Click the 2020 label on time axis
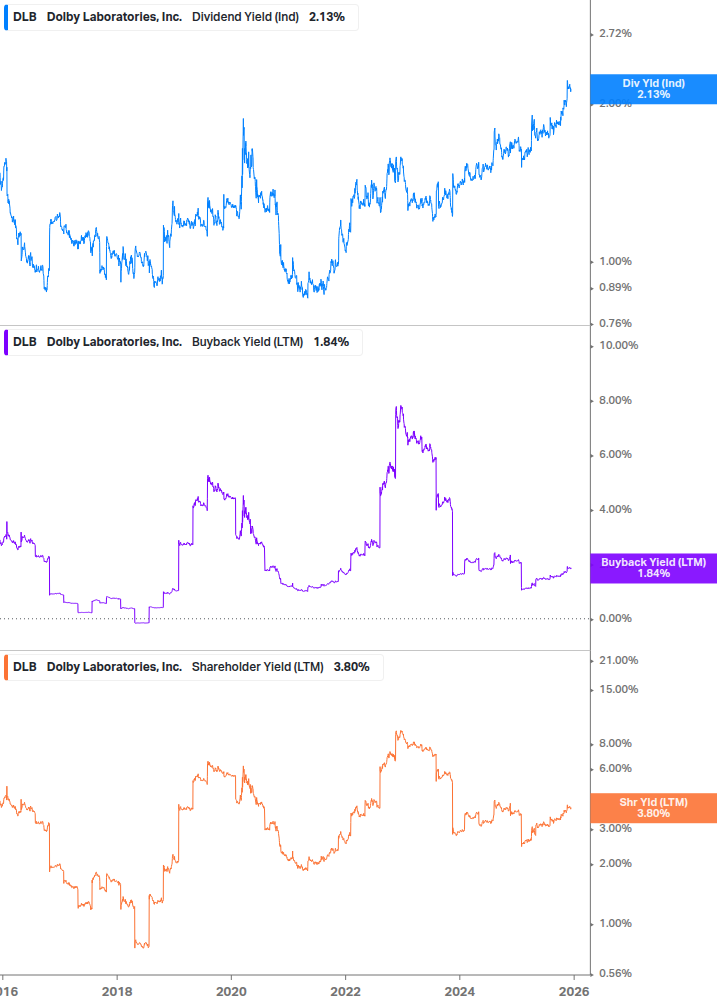The width and height of the screenshot is (717, 1005). pos(231,992)
